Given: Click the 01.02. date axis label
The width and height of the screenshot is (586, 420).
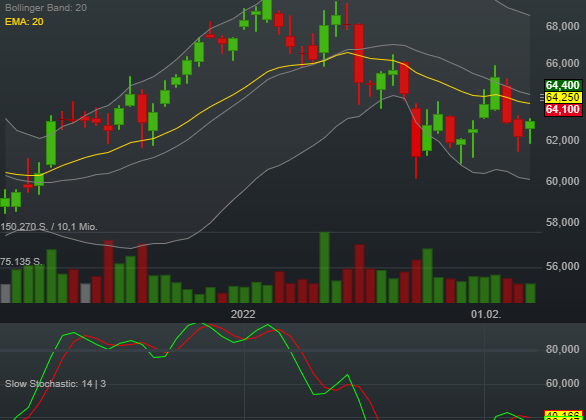Looking at the screenshot, I should [x=486, y=315].
